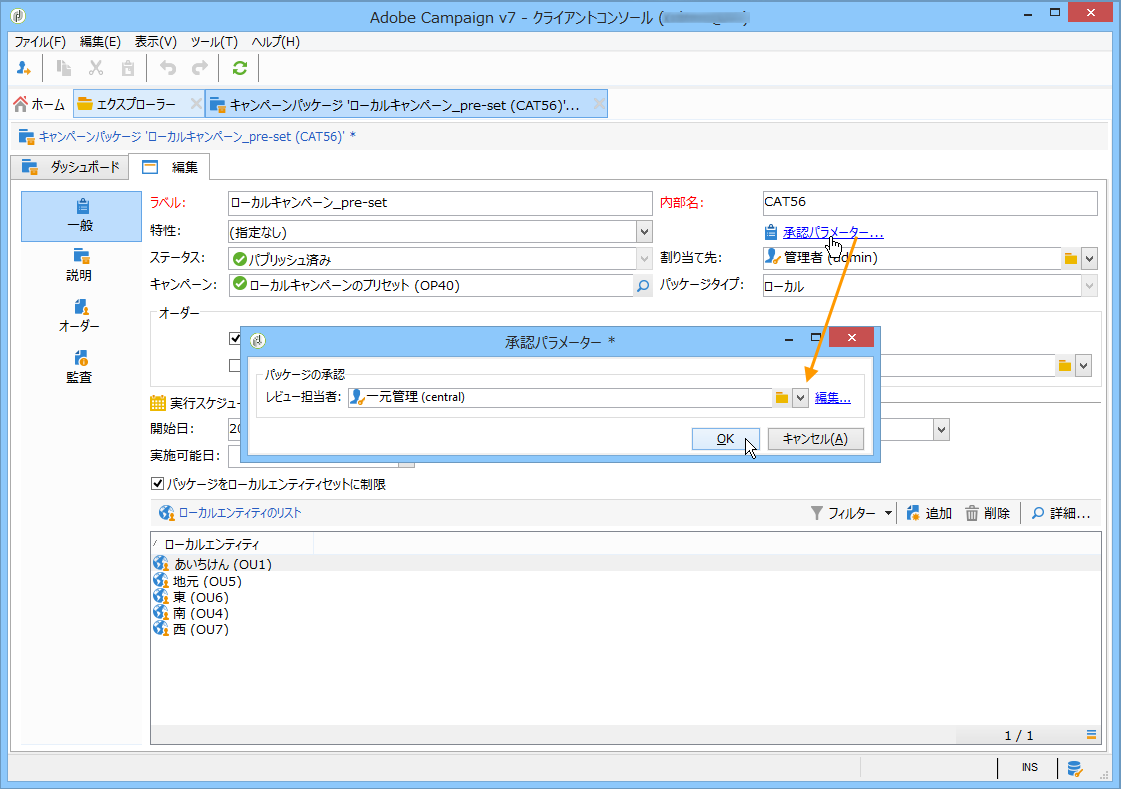
Task: Click the 内部名 CAT56 field
Action: click(929, 203)
